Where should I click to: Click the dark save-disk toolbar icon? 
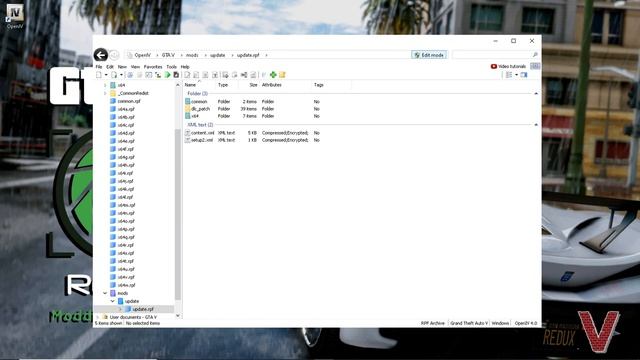[176, 75]
